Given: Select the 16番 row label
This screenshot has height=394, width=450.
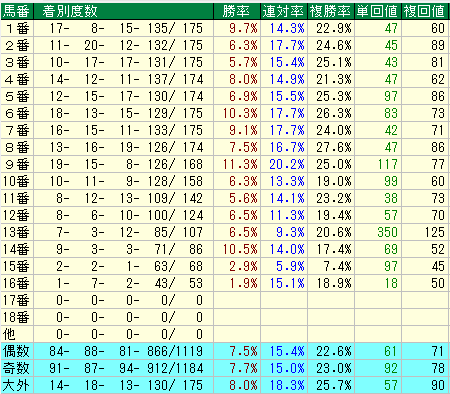Looking at the screenshot, I should [16, 284].
